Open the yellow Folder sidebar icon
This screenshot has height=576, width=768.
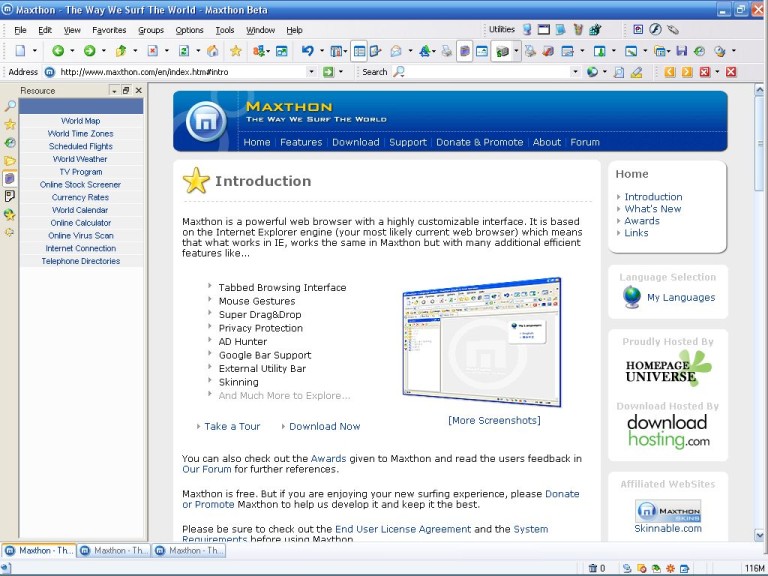point(10,160)
